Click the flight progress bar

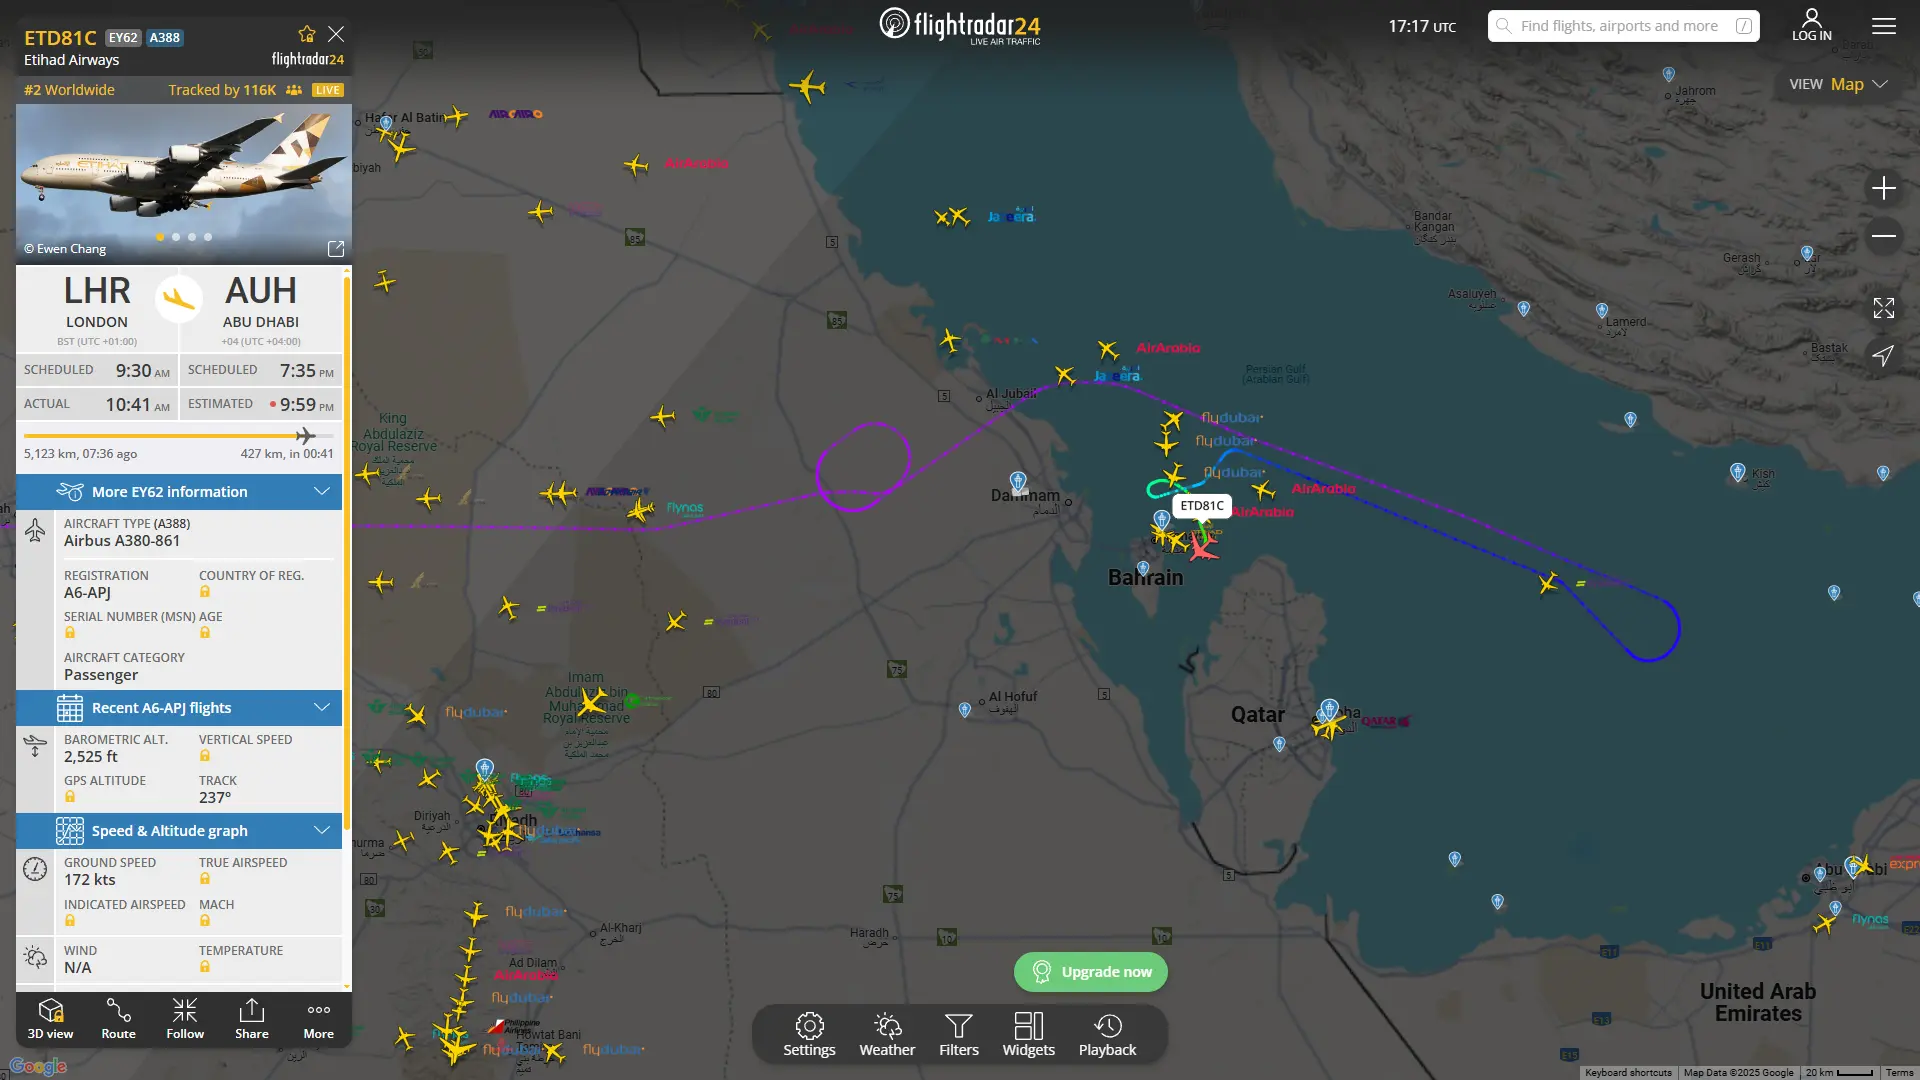[179, 436]
